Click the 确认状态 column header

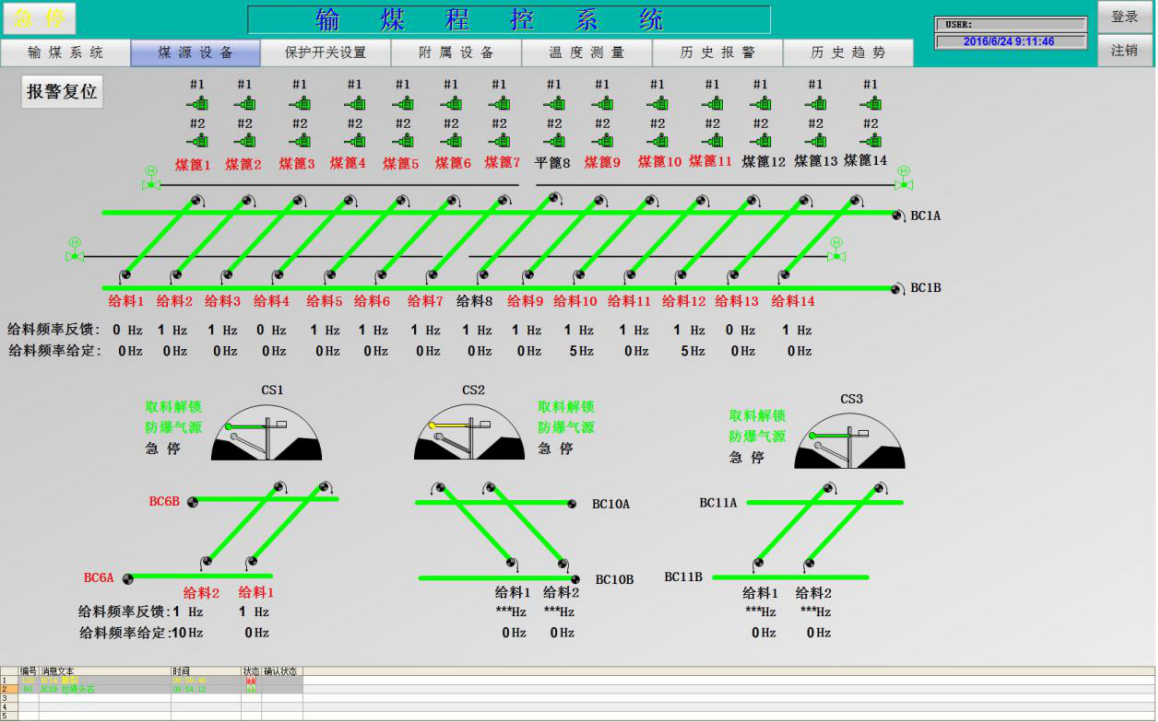click(x=280, y=671)
